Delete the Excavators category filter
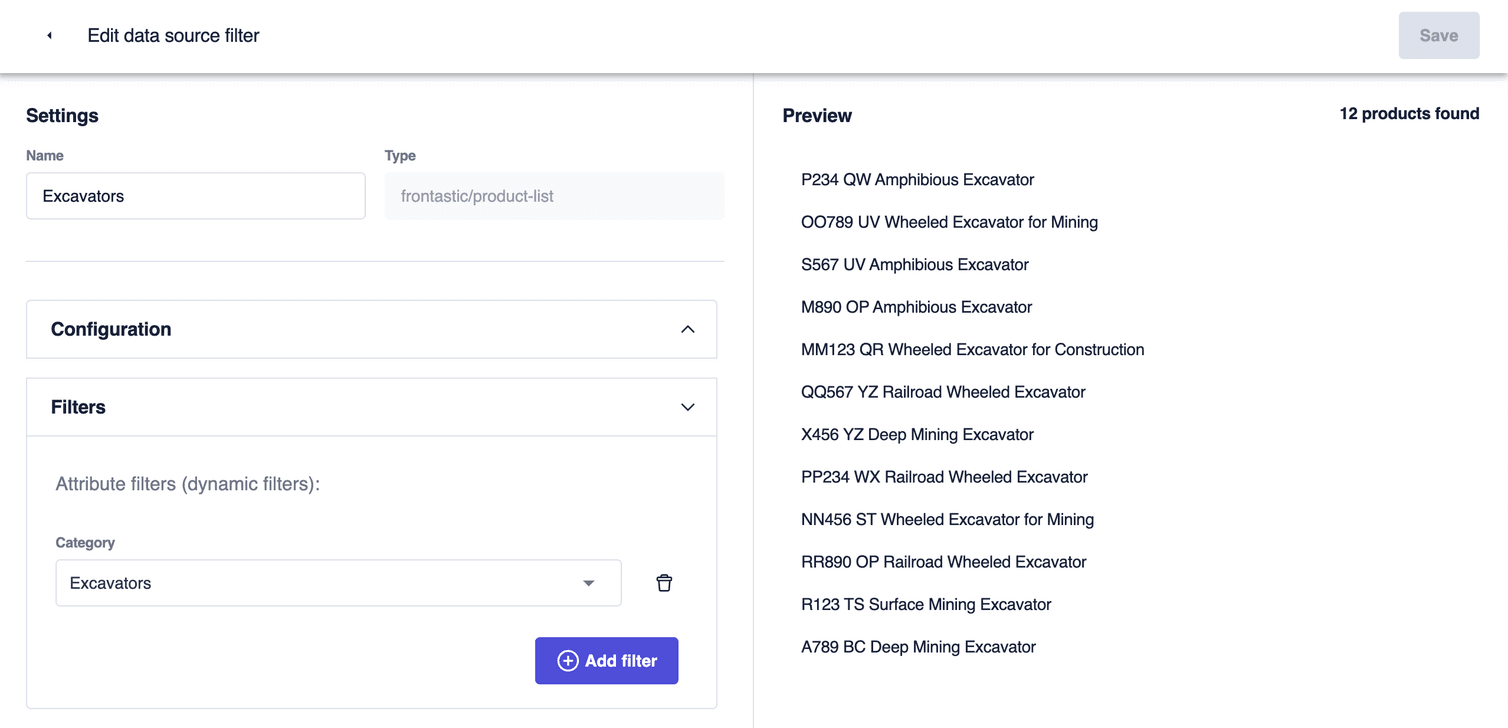 (x=664, y=582)
